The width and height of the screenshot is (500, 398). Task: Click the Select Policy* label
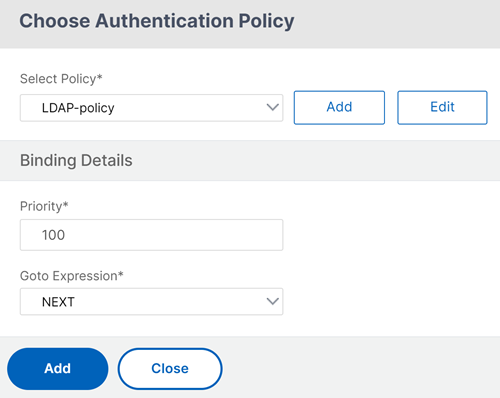(x=61, y=79)
